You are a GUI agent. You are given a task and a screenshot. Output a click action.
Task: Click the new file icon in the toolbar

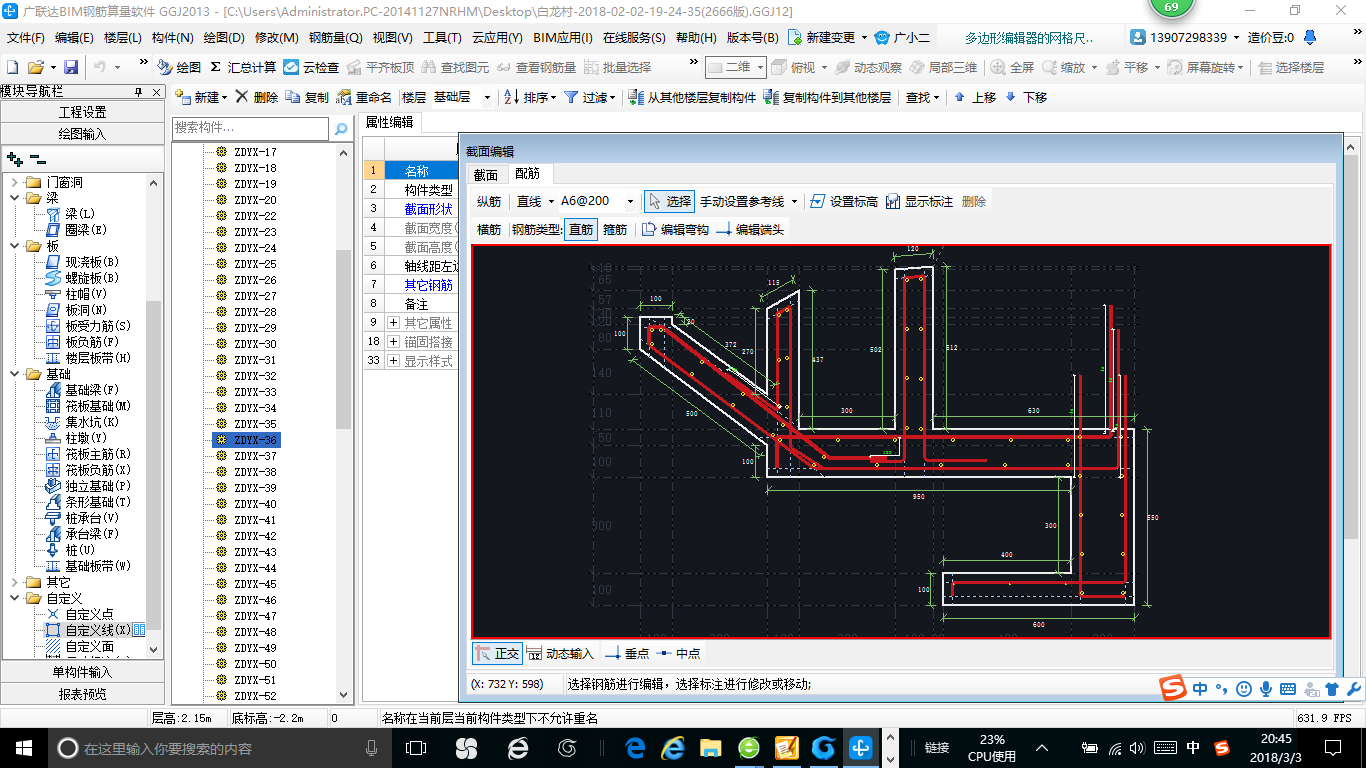pyautogui.click(x=13, y=67)
